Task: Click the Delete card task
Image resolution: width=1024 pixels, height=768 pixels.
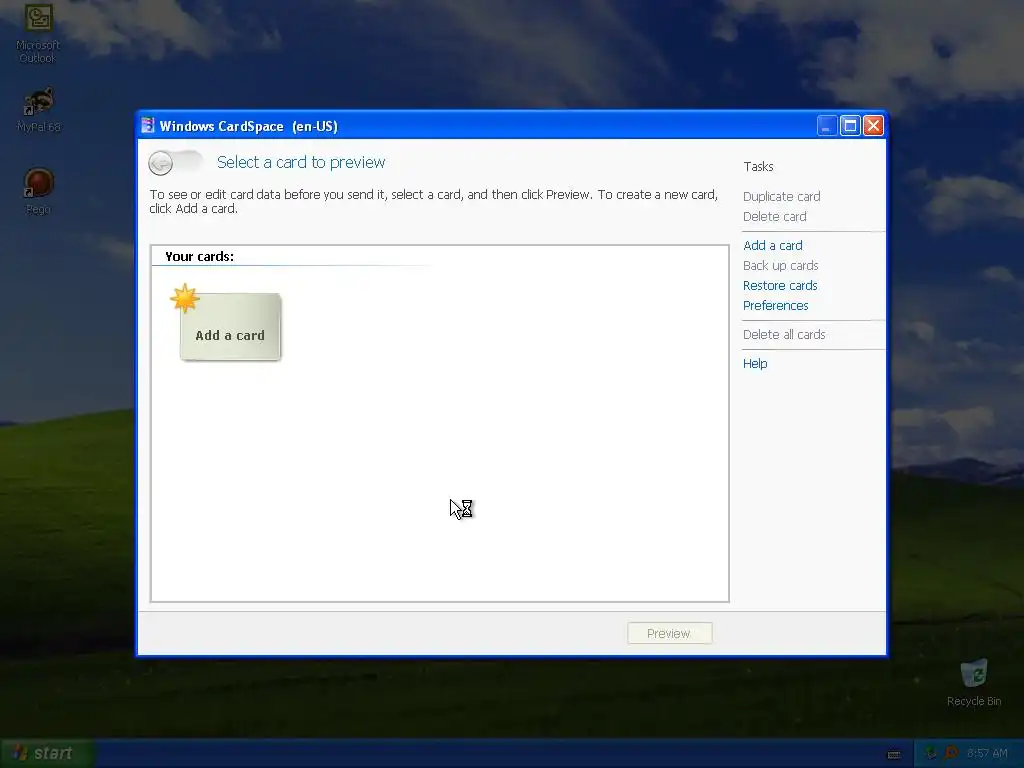Action: [x=775, y=216]
